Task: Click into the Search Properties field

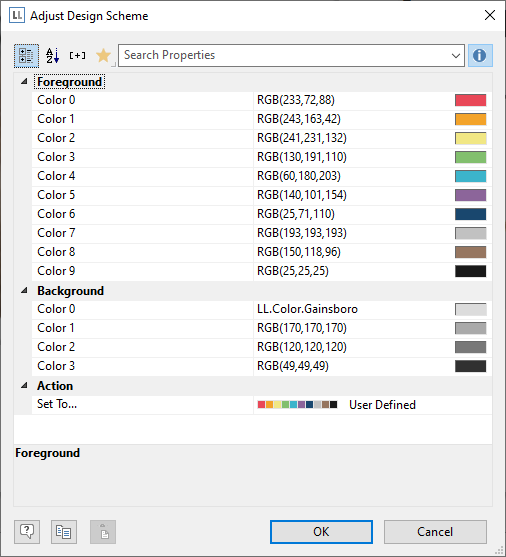Action: click(x=284, y=55)
